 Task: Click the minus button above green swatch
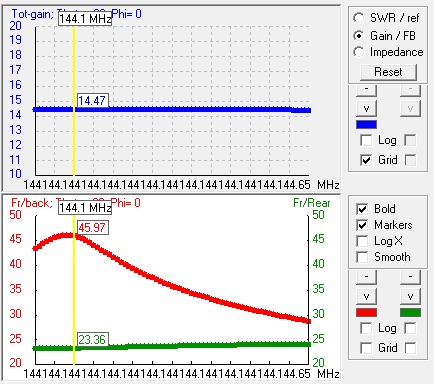click(x=410, y=277)
